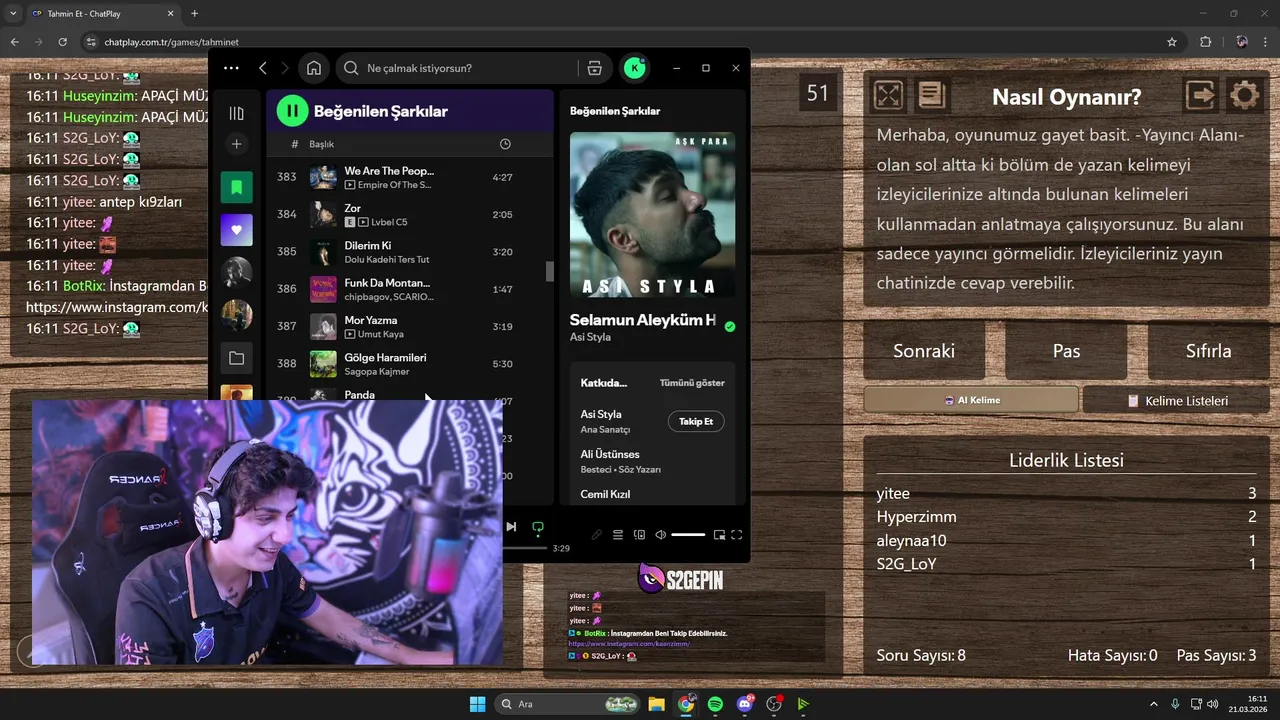Click leaderboard entry 'Hyperzimm'
Image resolution: width=1280 pixels, height=720 pixels.
[x=916, y=517]
